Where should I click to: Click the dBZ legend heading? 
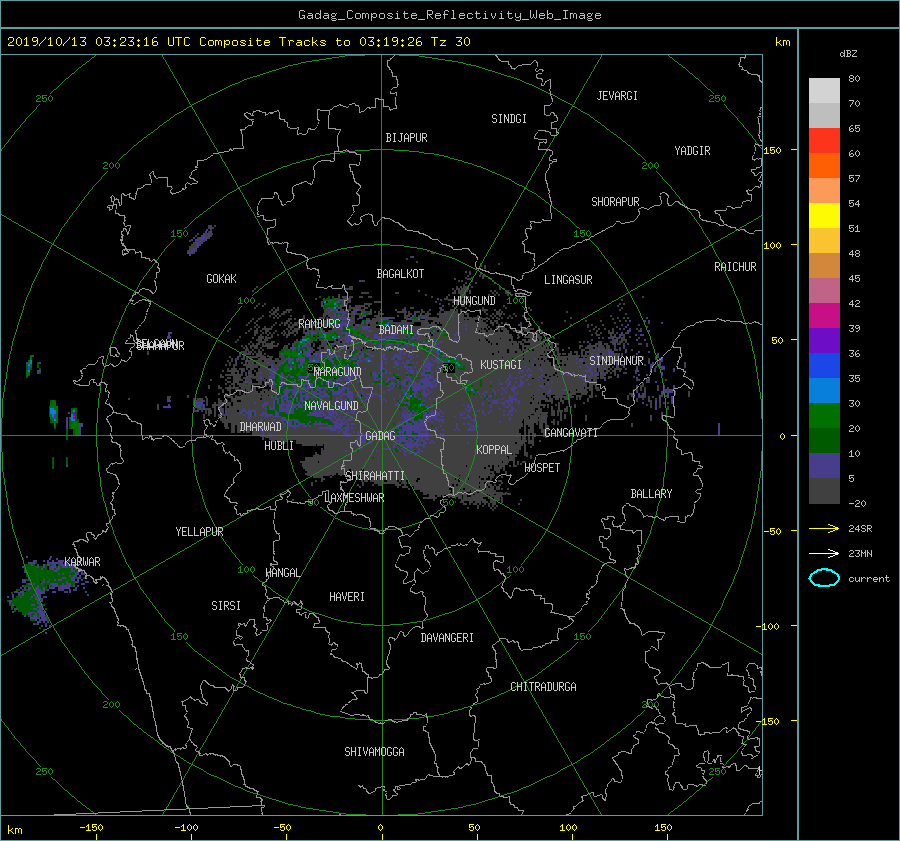pos(848,54)
